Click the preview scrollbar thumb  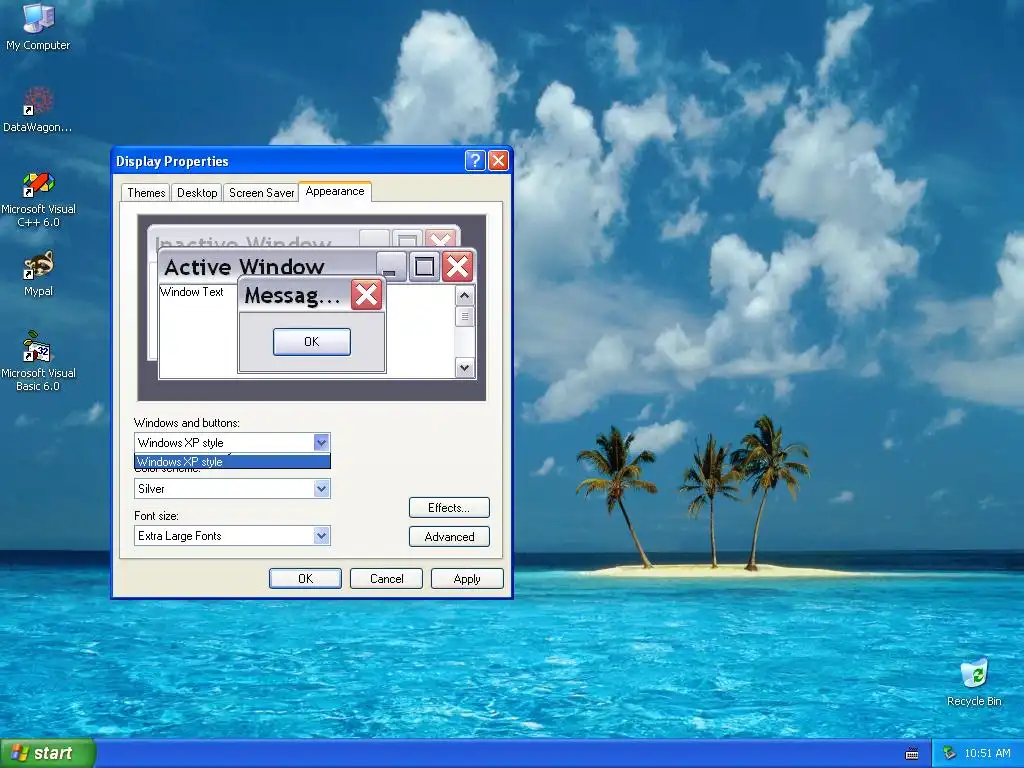[x=464, y=317]
